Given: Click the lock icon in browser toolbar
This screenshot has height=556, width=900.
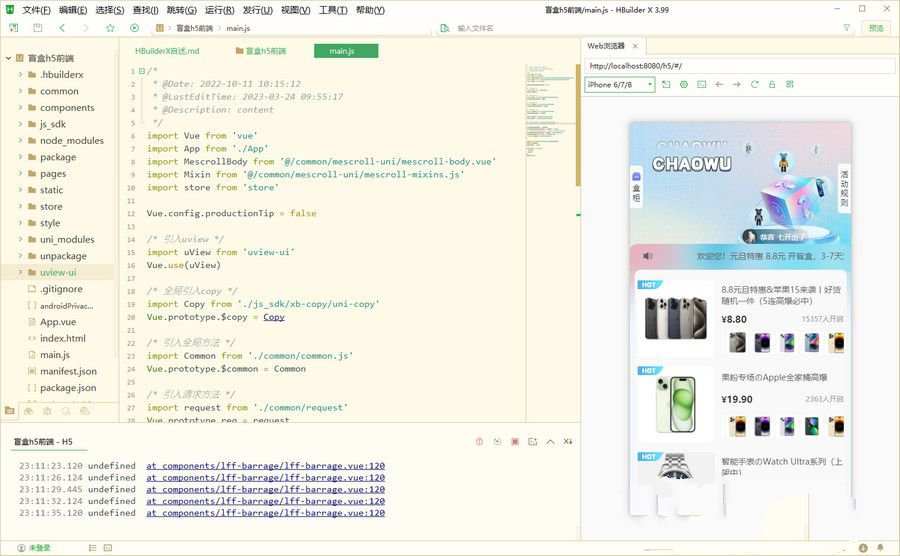Looking at the screenshot, I should click(772, 85).
